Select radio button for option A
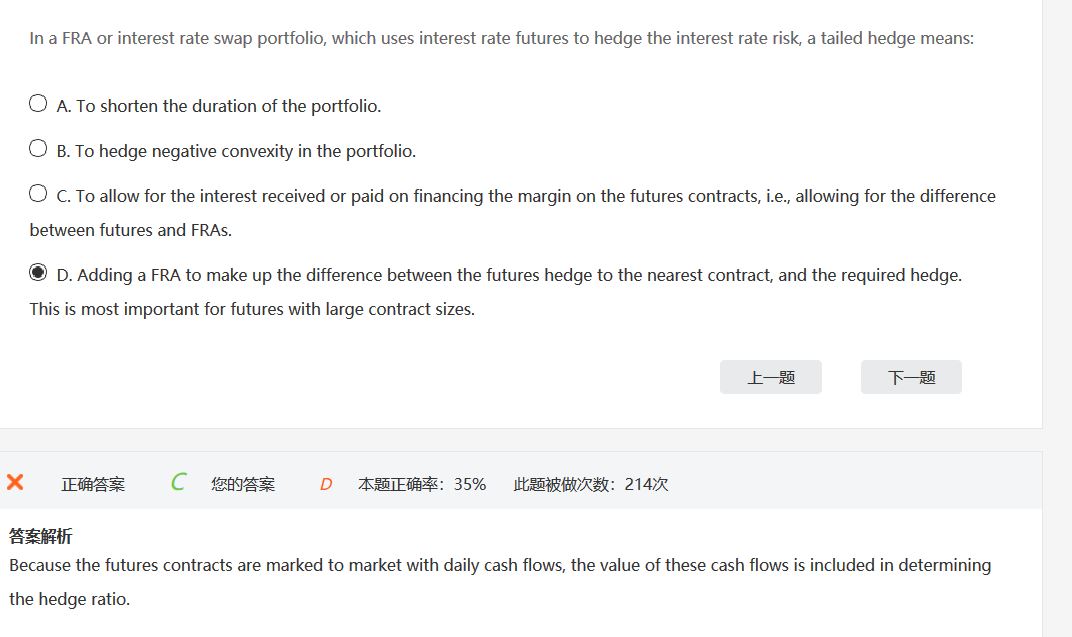The width and height of the screenshot is (1072, 637). tap(38, 103)
